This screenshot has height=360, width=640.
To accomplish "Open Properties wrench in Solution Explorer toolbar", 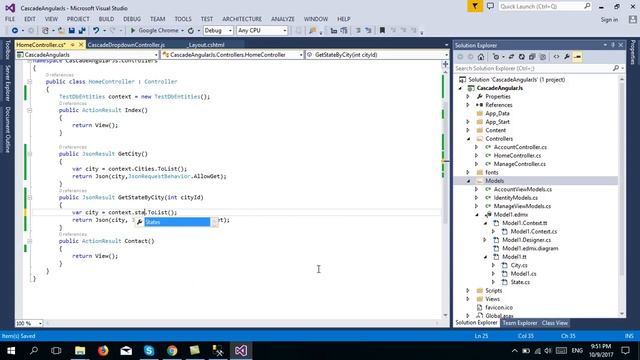I will click(567, 57).
